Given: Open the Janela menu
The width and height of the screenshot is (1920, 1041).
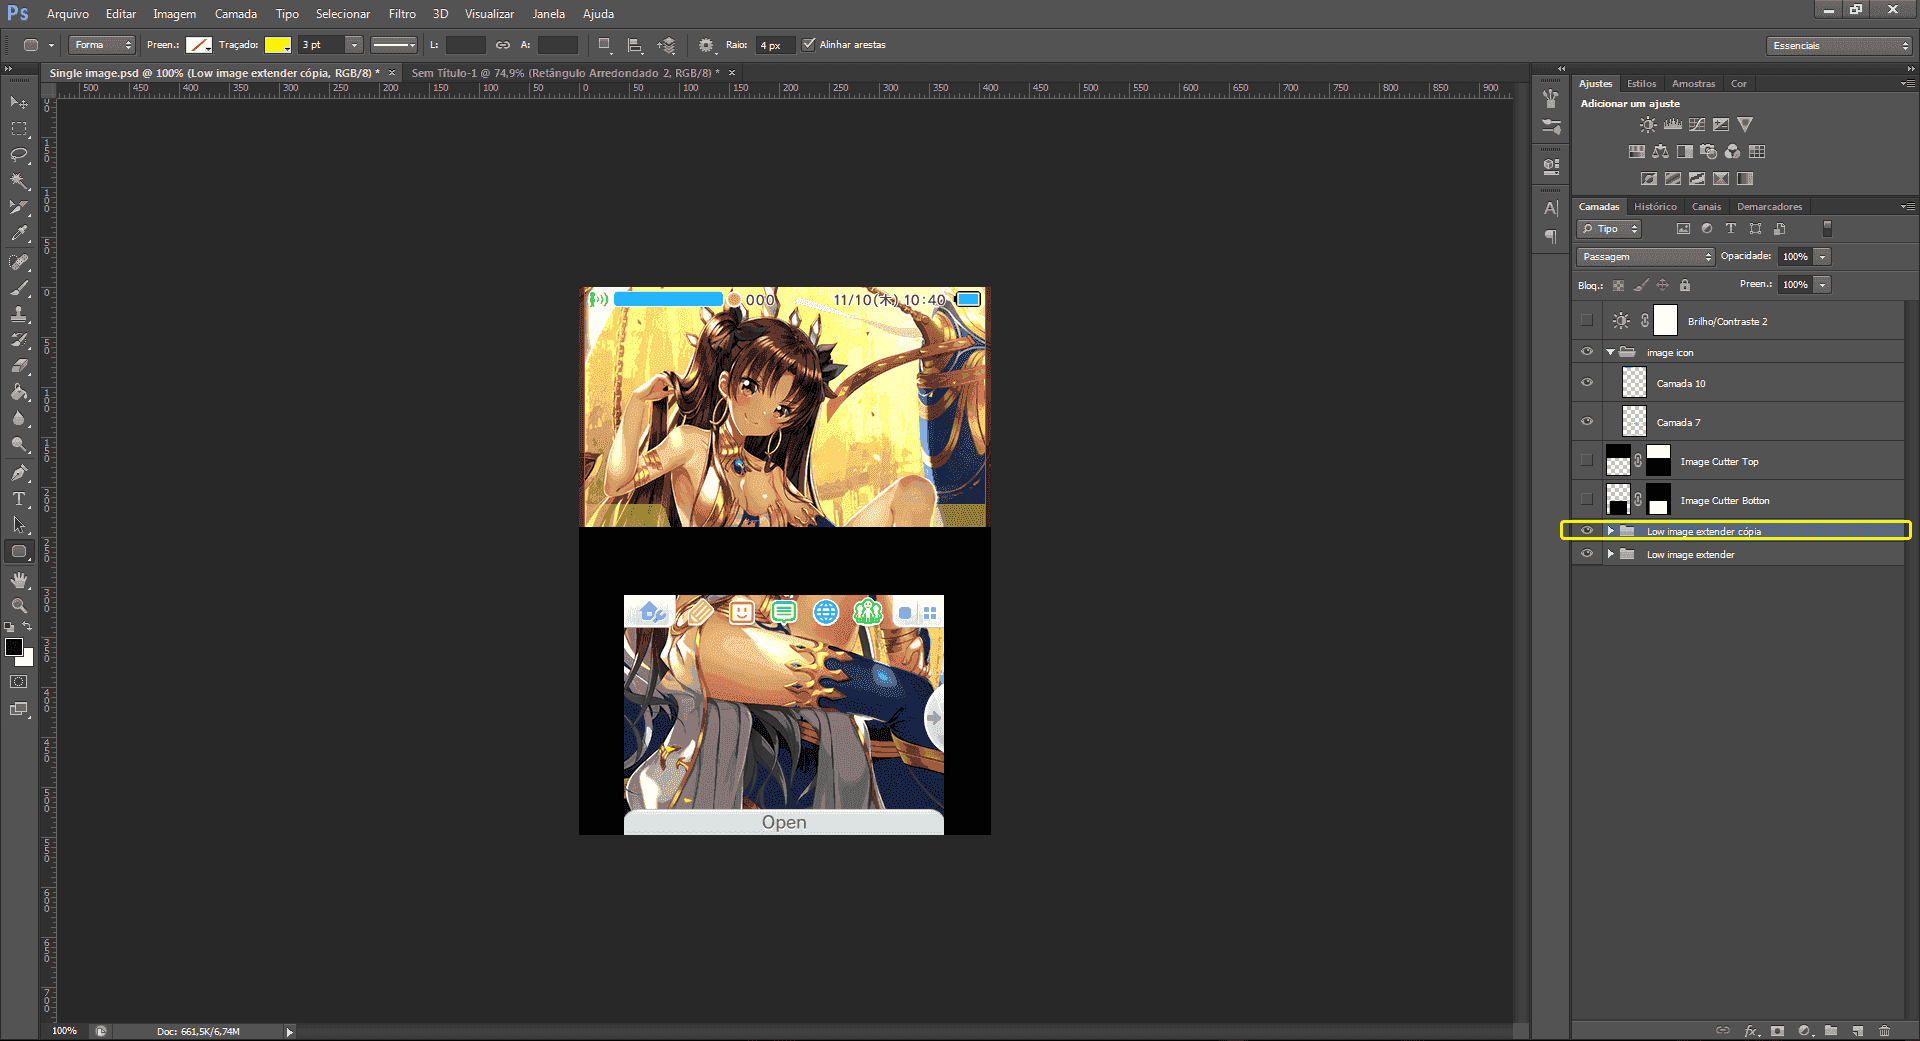Looking at the screenshot, I should point(548,14).
